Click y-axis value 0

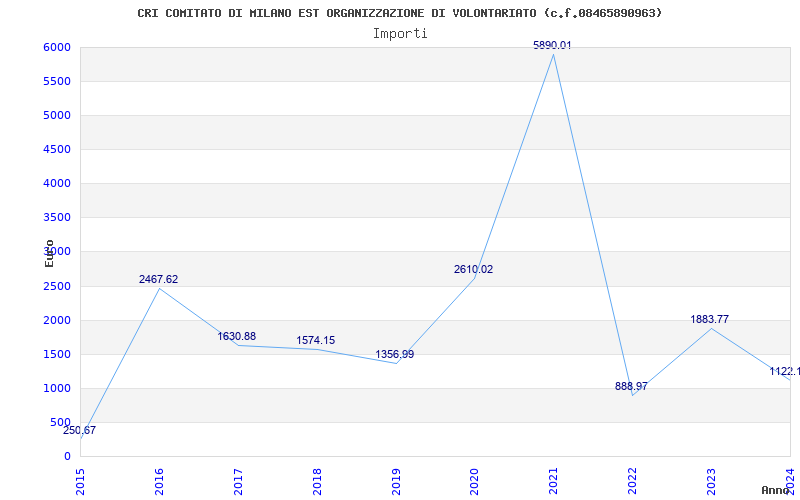coord(67,457)
